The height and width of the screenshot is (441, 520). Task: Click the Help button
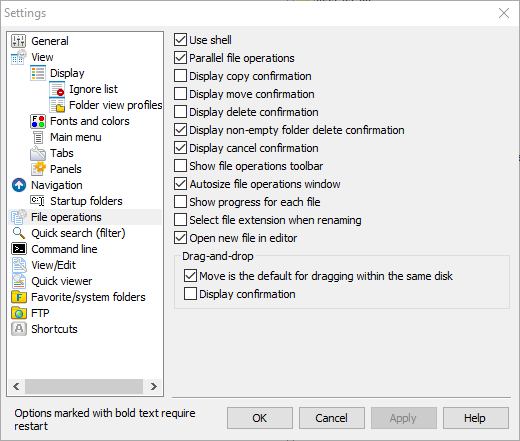(476, 418)
